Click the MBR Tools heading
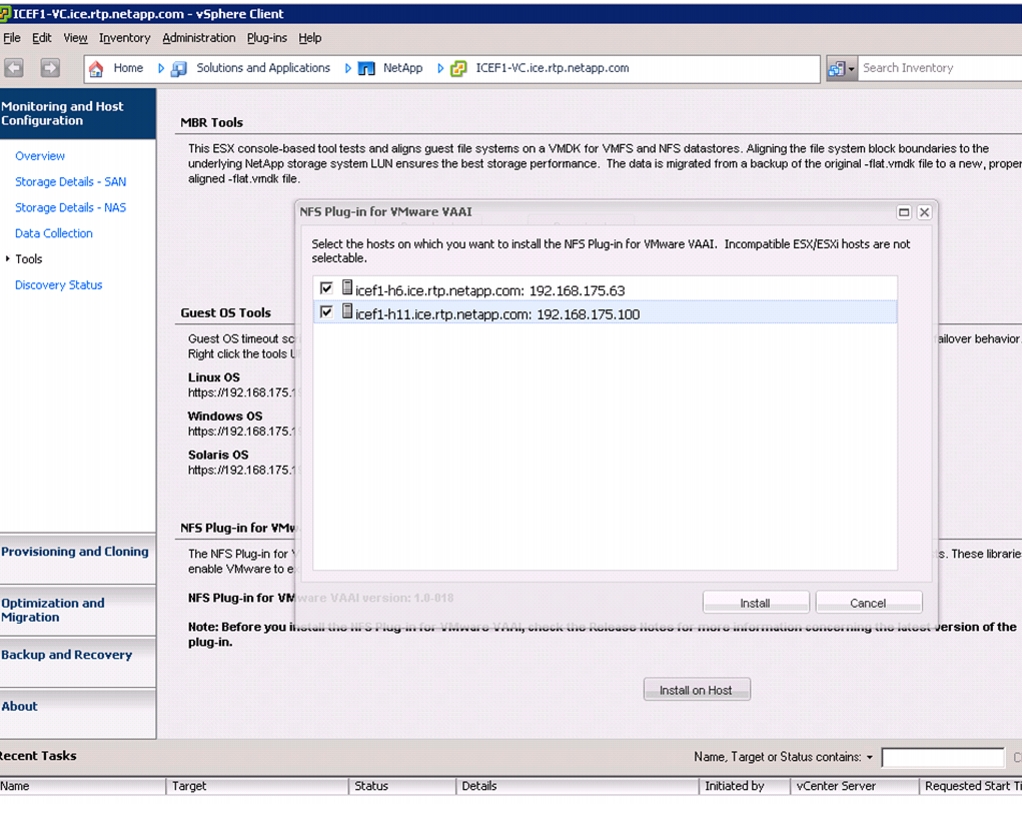The width and height of the screenshot is (1022, 840). [x=211, y=123]
